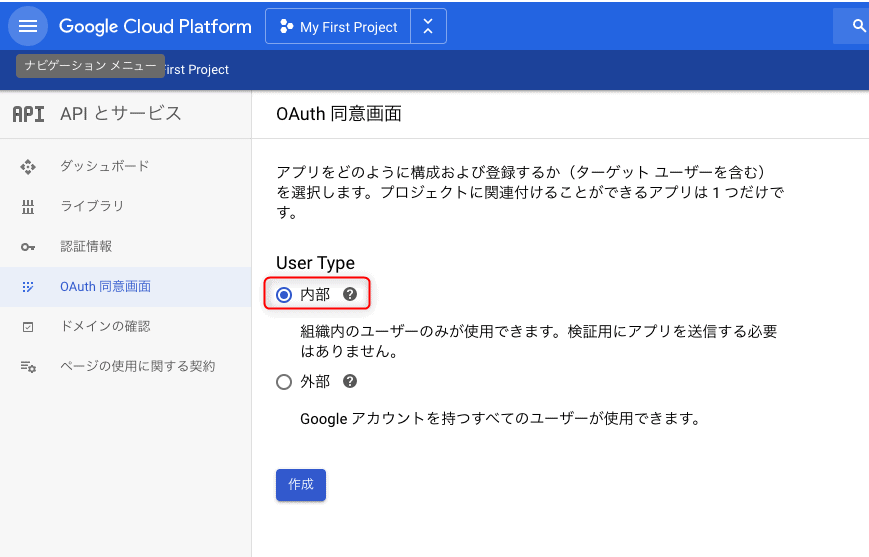
Task: Click the dashboard icon in sidebar
Action: 28,166
